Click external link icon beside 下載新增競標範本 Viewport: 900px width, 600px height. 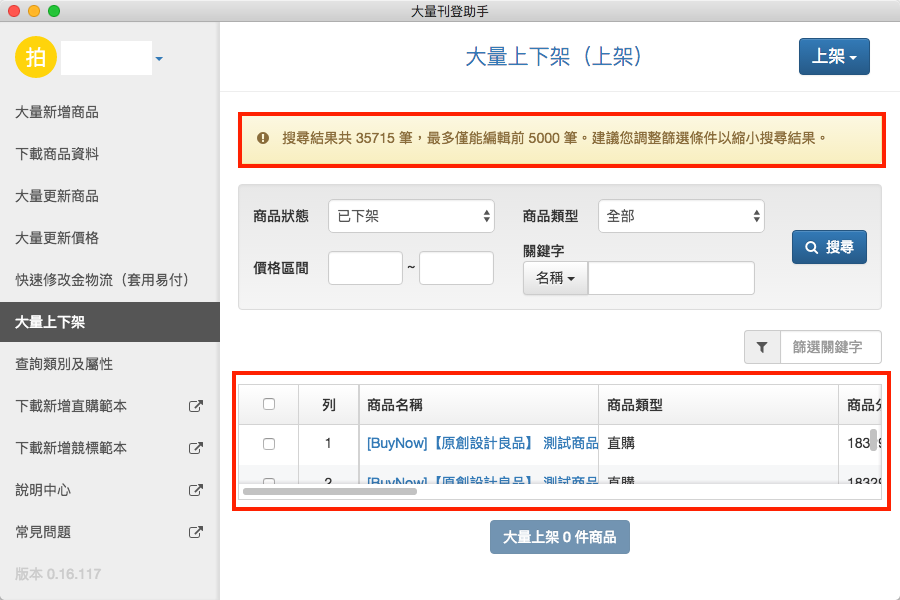[x=196, y=448]
